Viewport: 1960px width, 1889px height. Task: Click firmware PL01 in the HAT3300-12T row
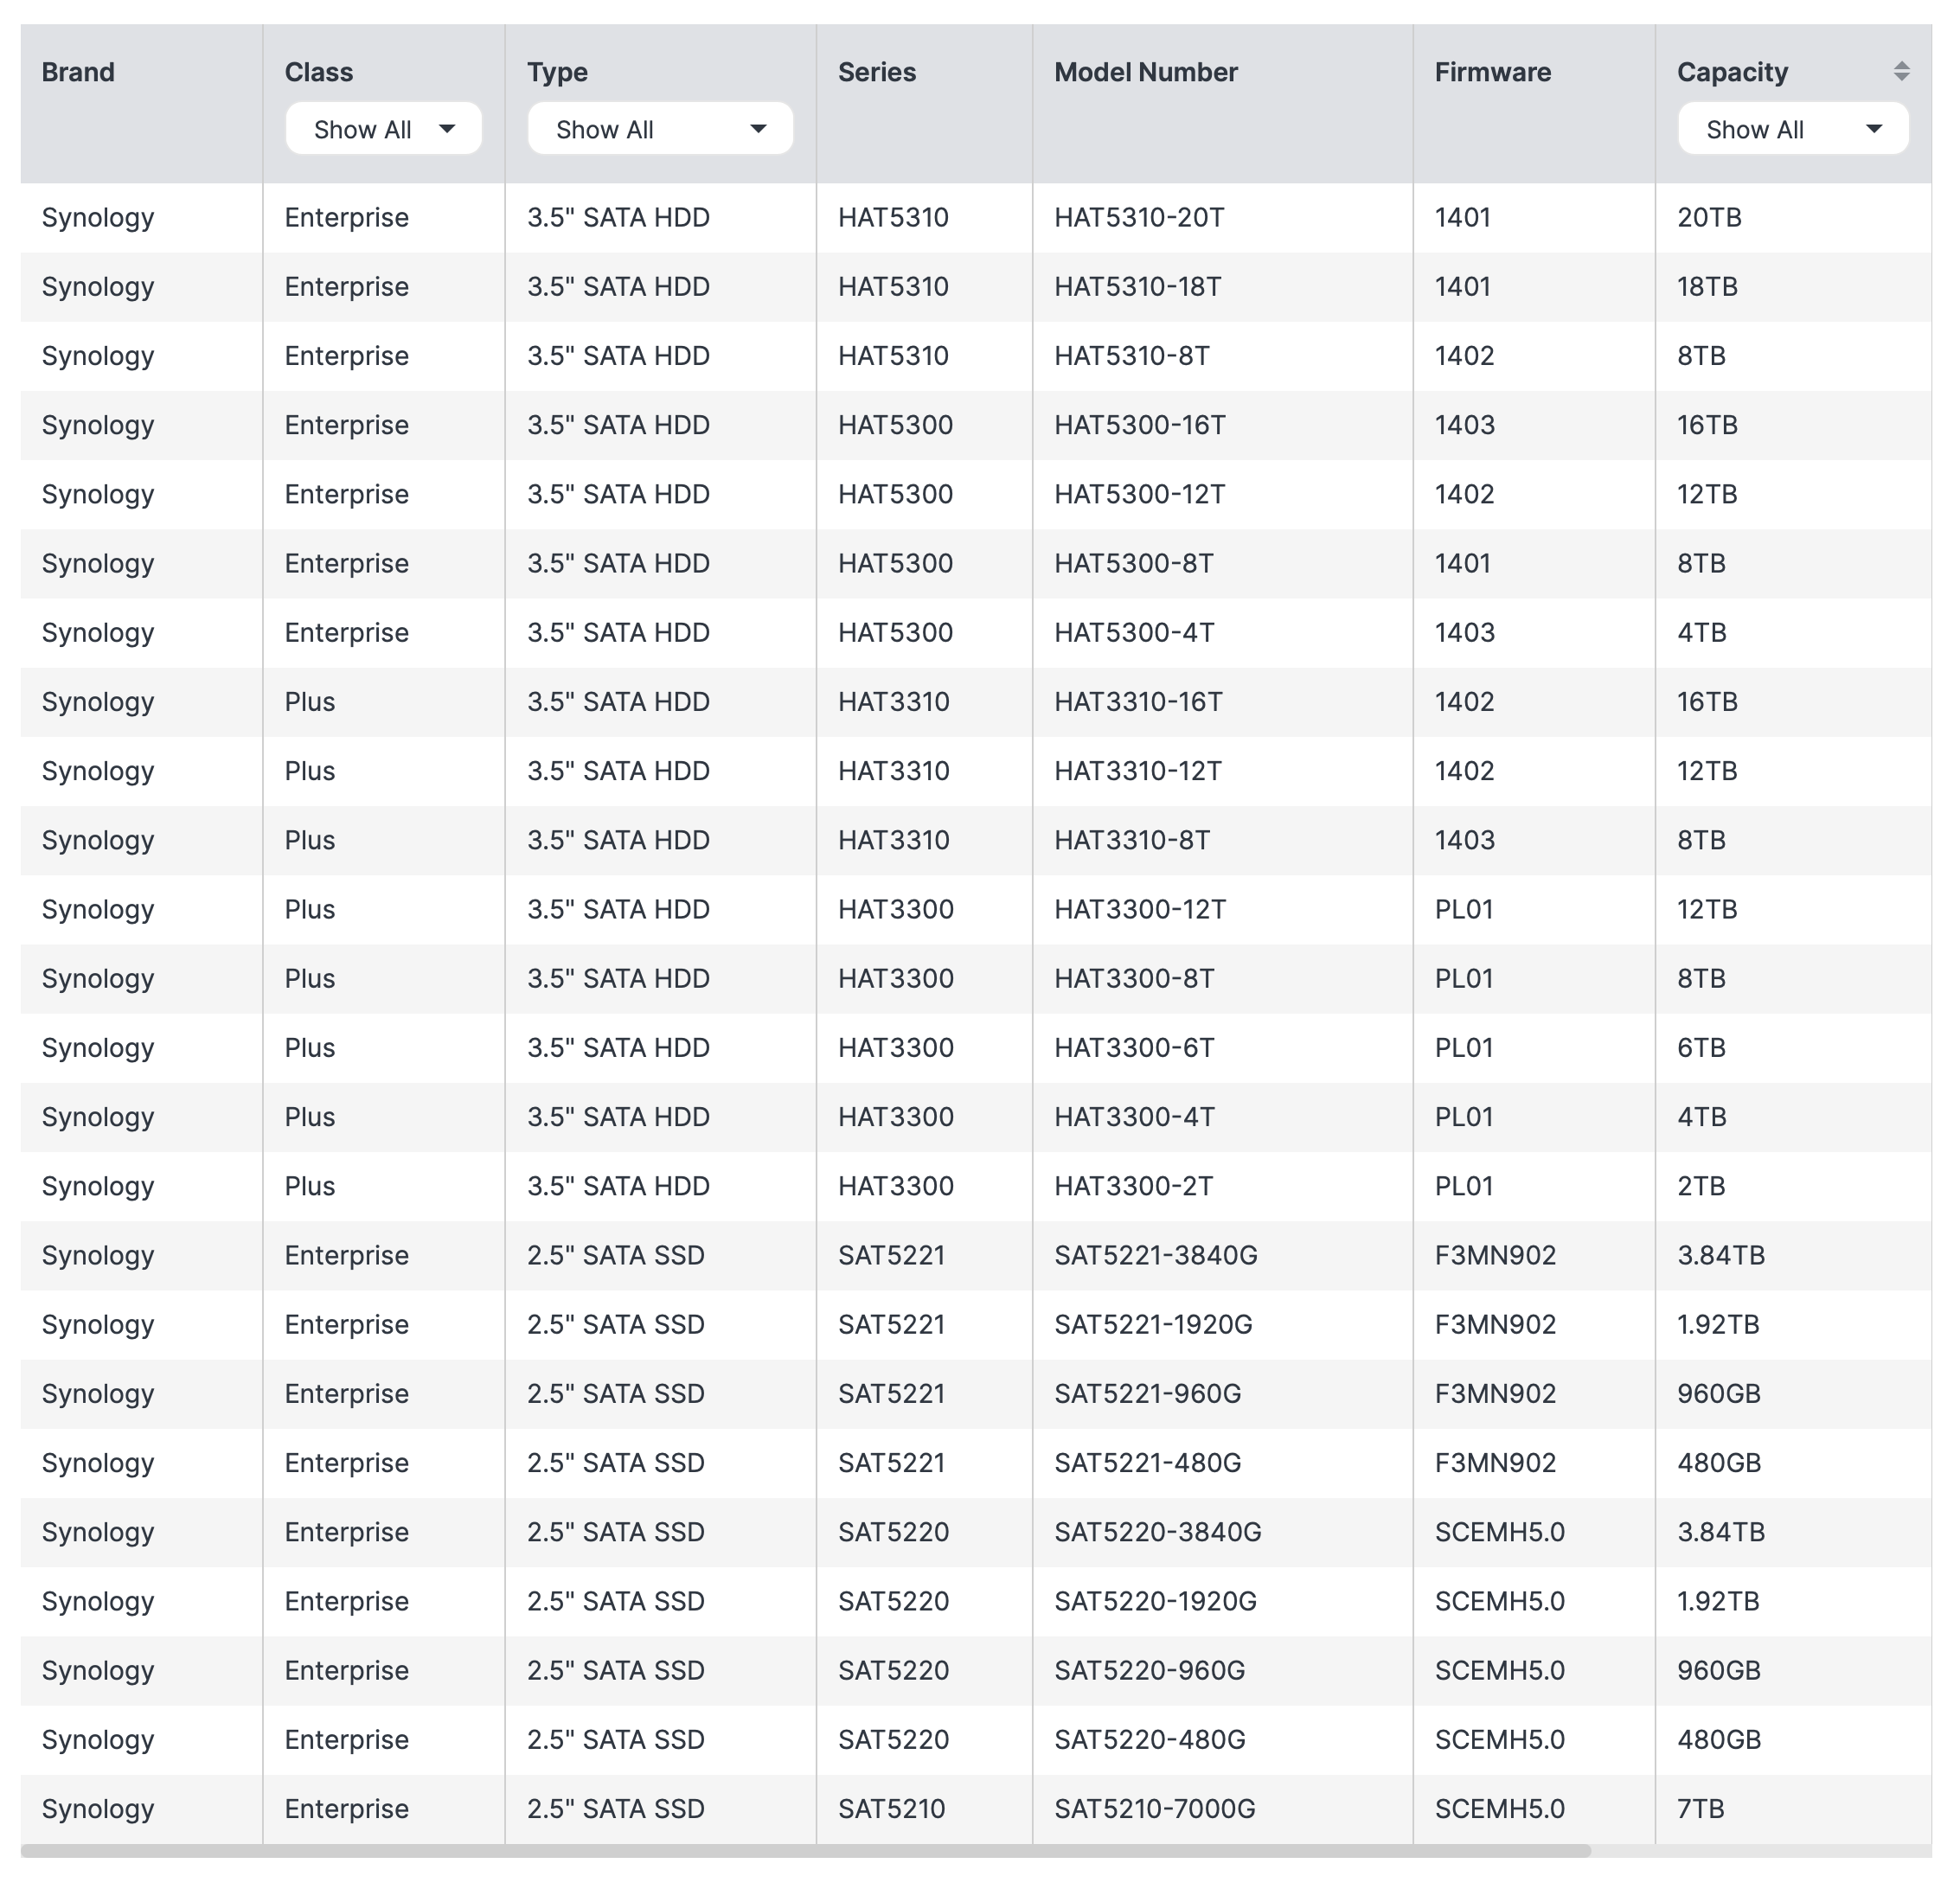(x=1464, y=909)
